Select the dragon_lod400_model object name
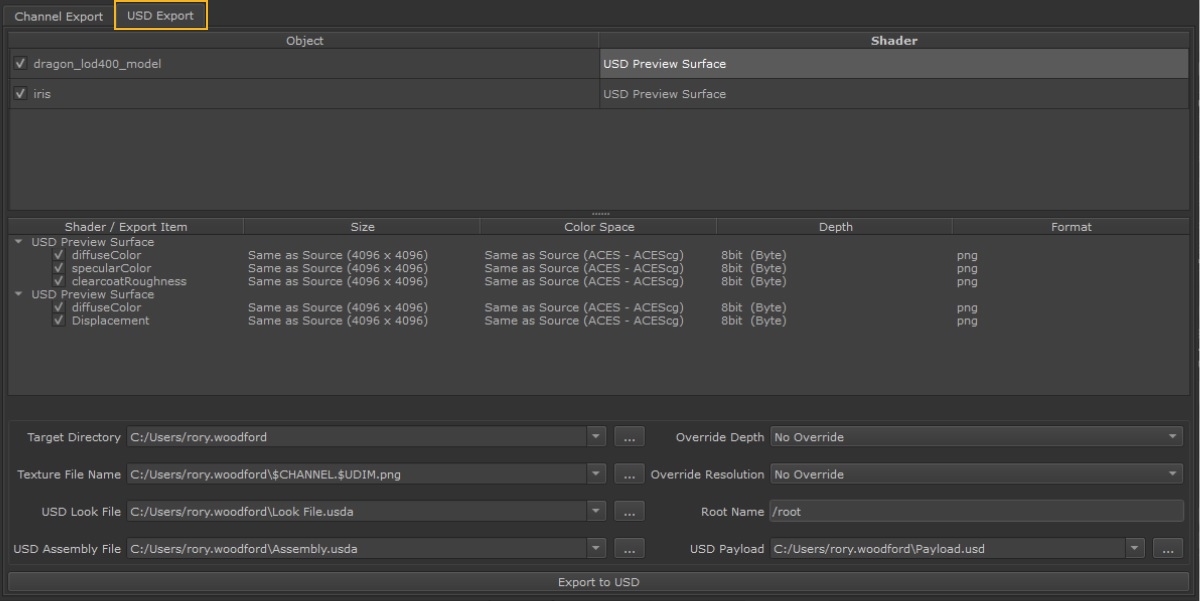The height and width of the screenshot is (601, 1200). pyautogui.click(x=97, y=64)
